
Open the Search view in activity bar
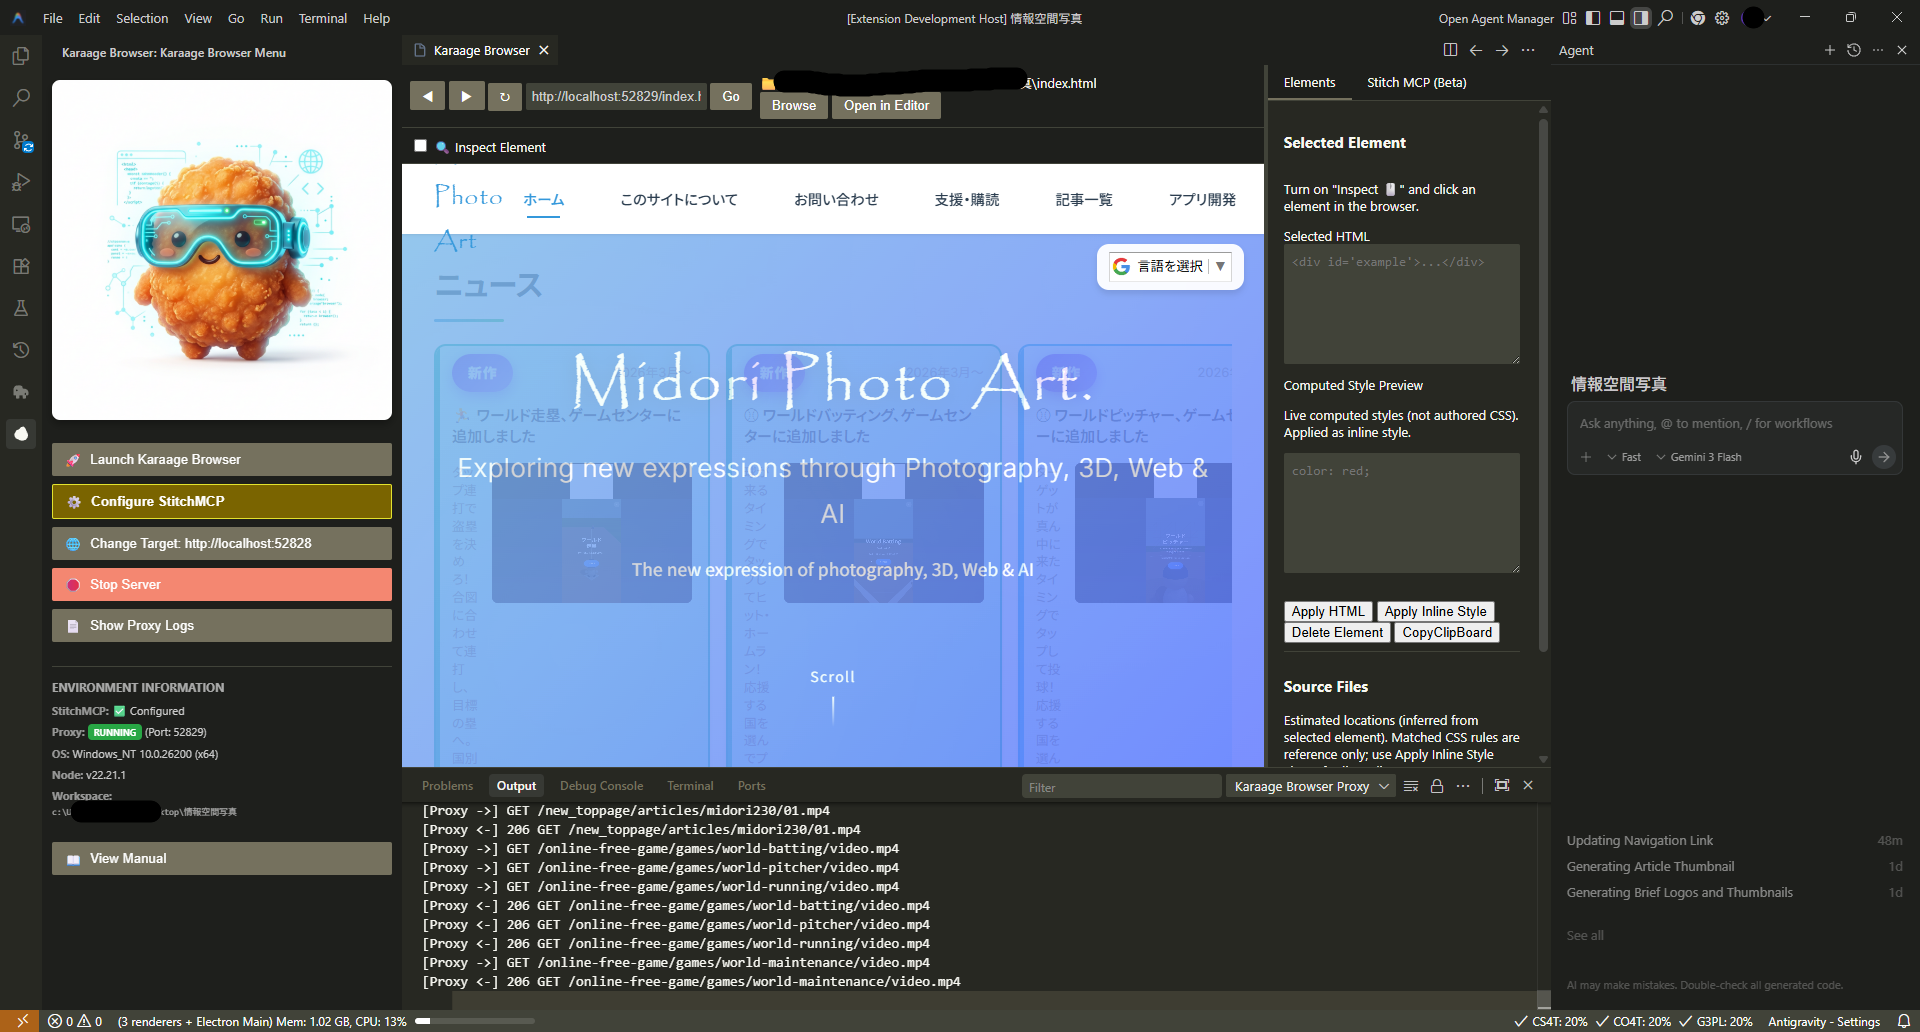click(20, 98)
